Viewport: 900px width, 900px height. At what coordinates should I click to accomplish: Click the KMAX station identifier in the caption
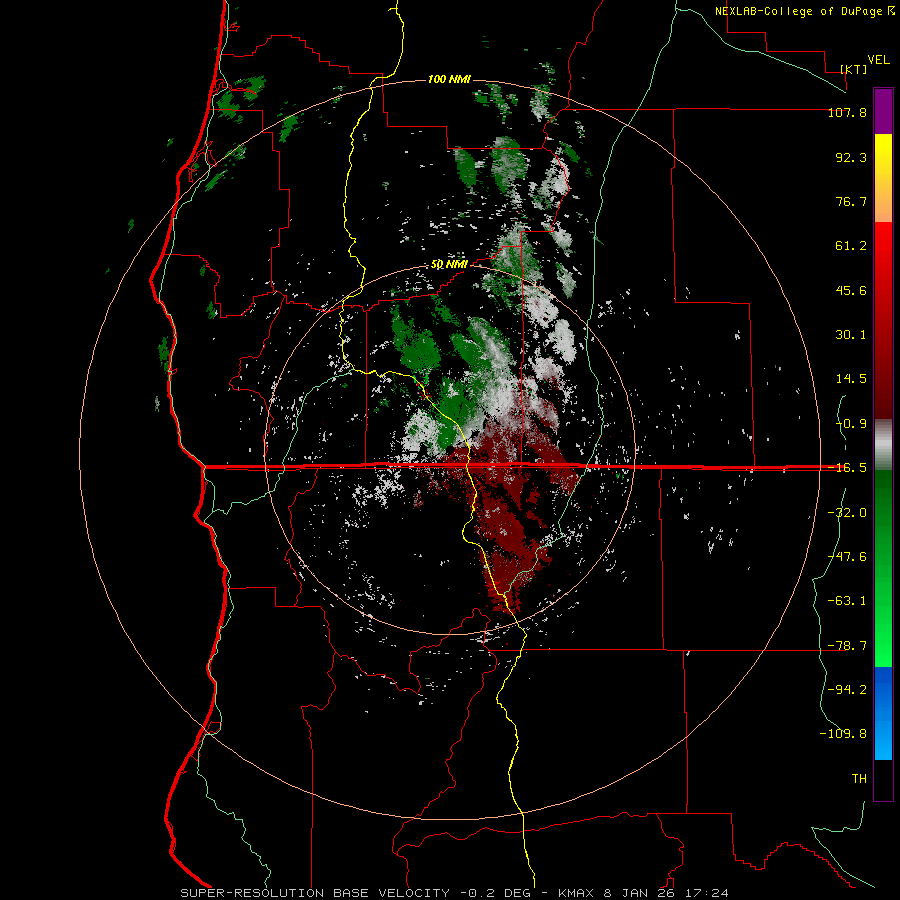pos(577,893)
